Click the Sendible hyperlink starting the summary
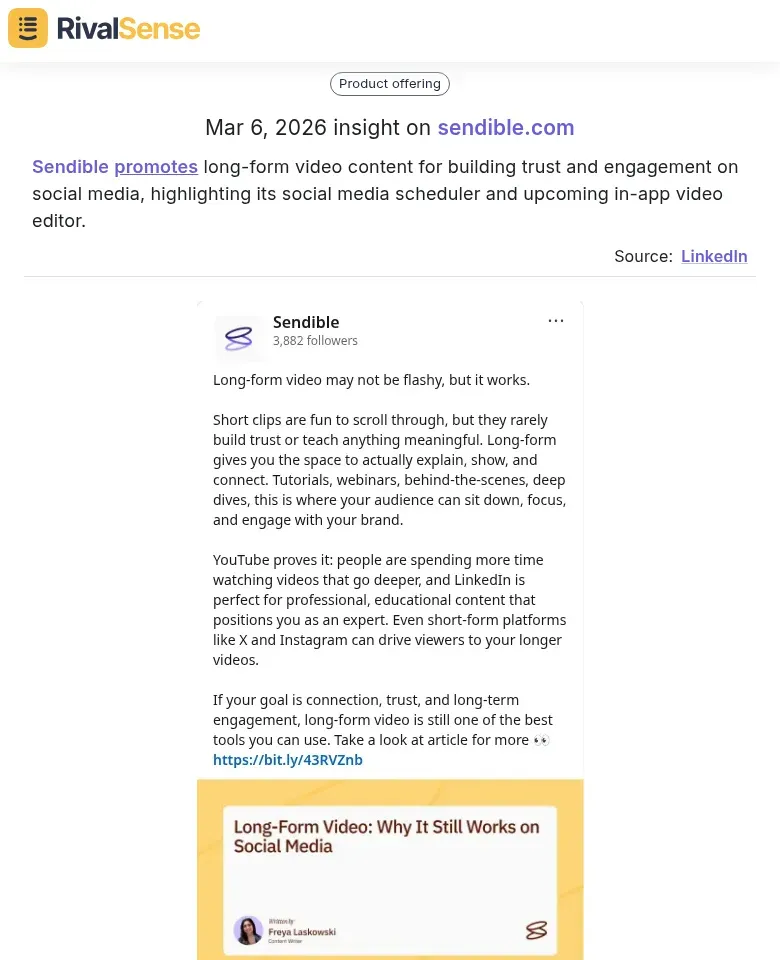Viewport: 780px width, 960px height. pyautogui.click(x=71, y=167)
